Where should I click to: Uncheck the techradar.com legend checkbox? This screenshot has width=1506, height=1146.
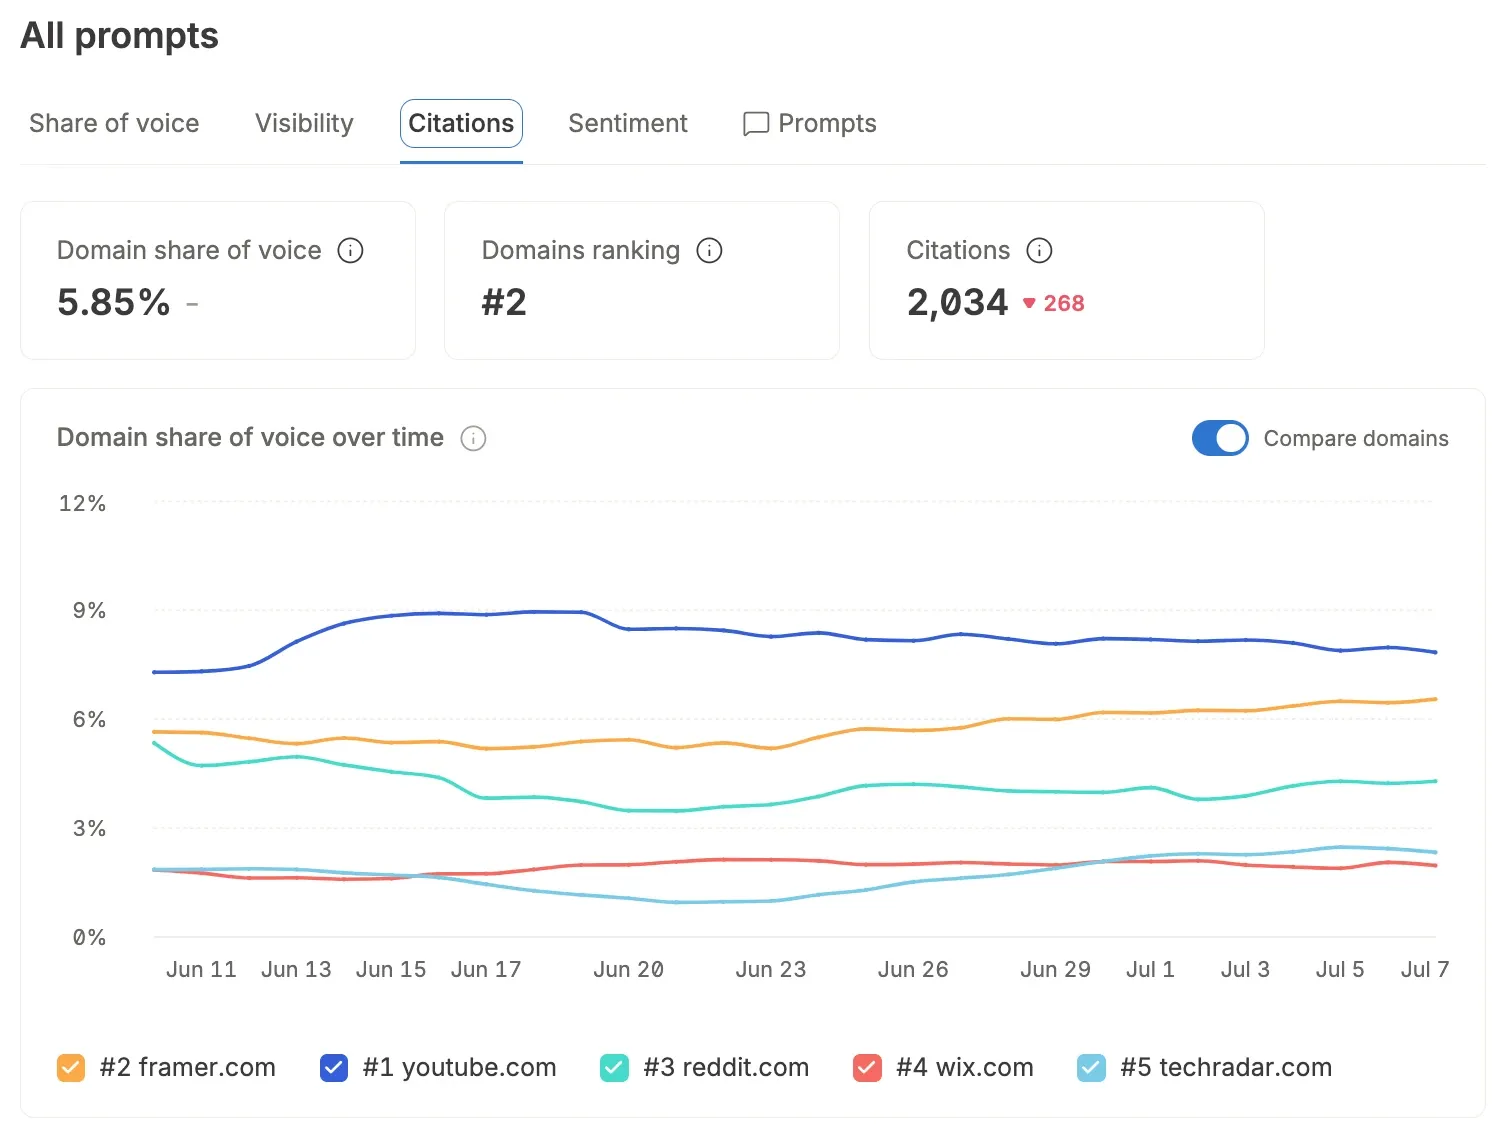(1091, 1068)
